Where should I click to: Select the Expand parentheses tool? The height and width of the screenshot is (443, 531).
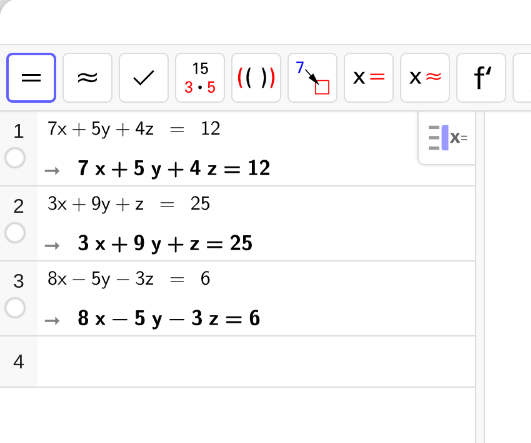pyautogui.click(x=256, y=78)
